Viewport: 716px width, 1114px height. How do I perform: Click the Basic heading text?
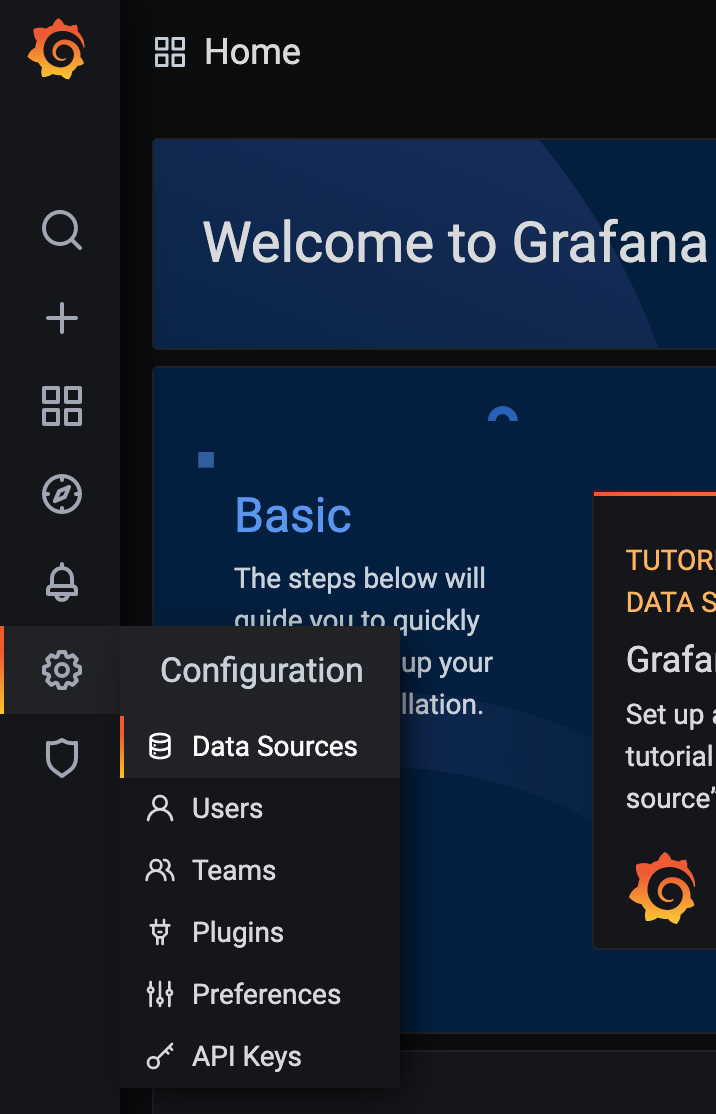(293, 515)
